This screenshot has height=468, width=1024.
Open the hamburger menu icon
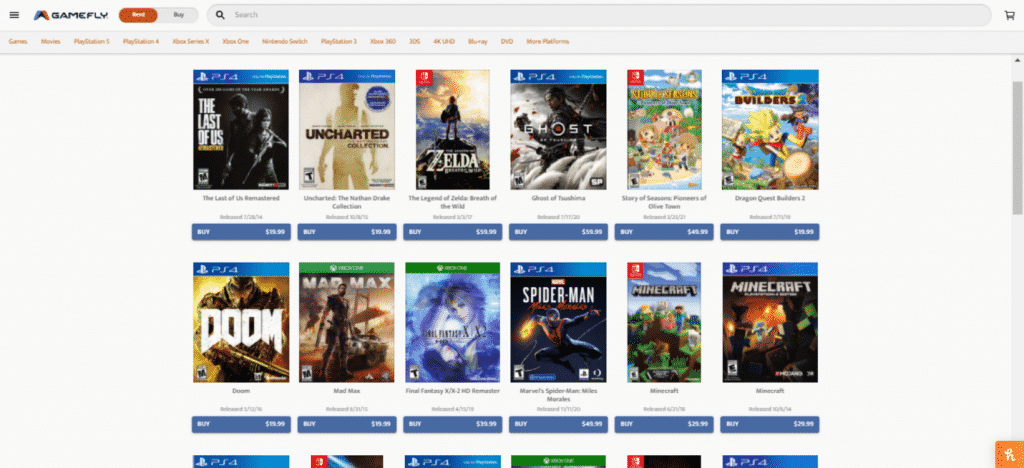(14, 15)
